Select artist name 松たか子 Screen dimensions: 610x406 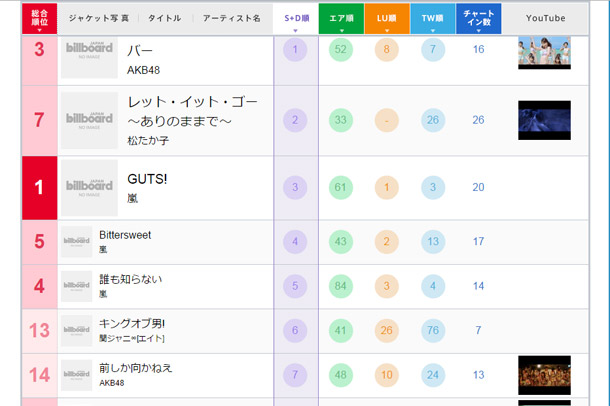pos(148,139)
